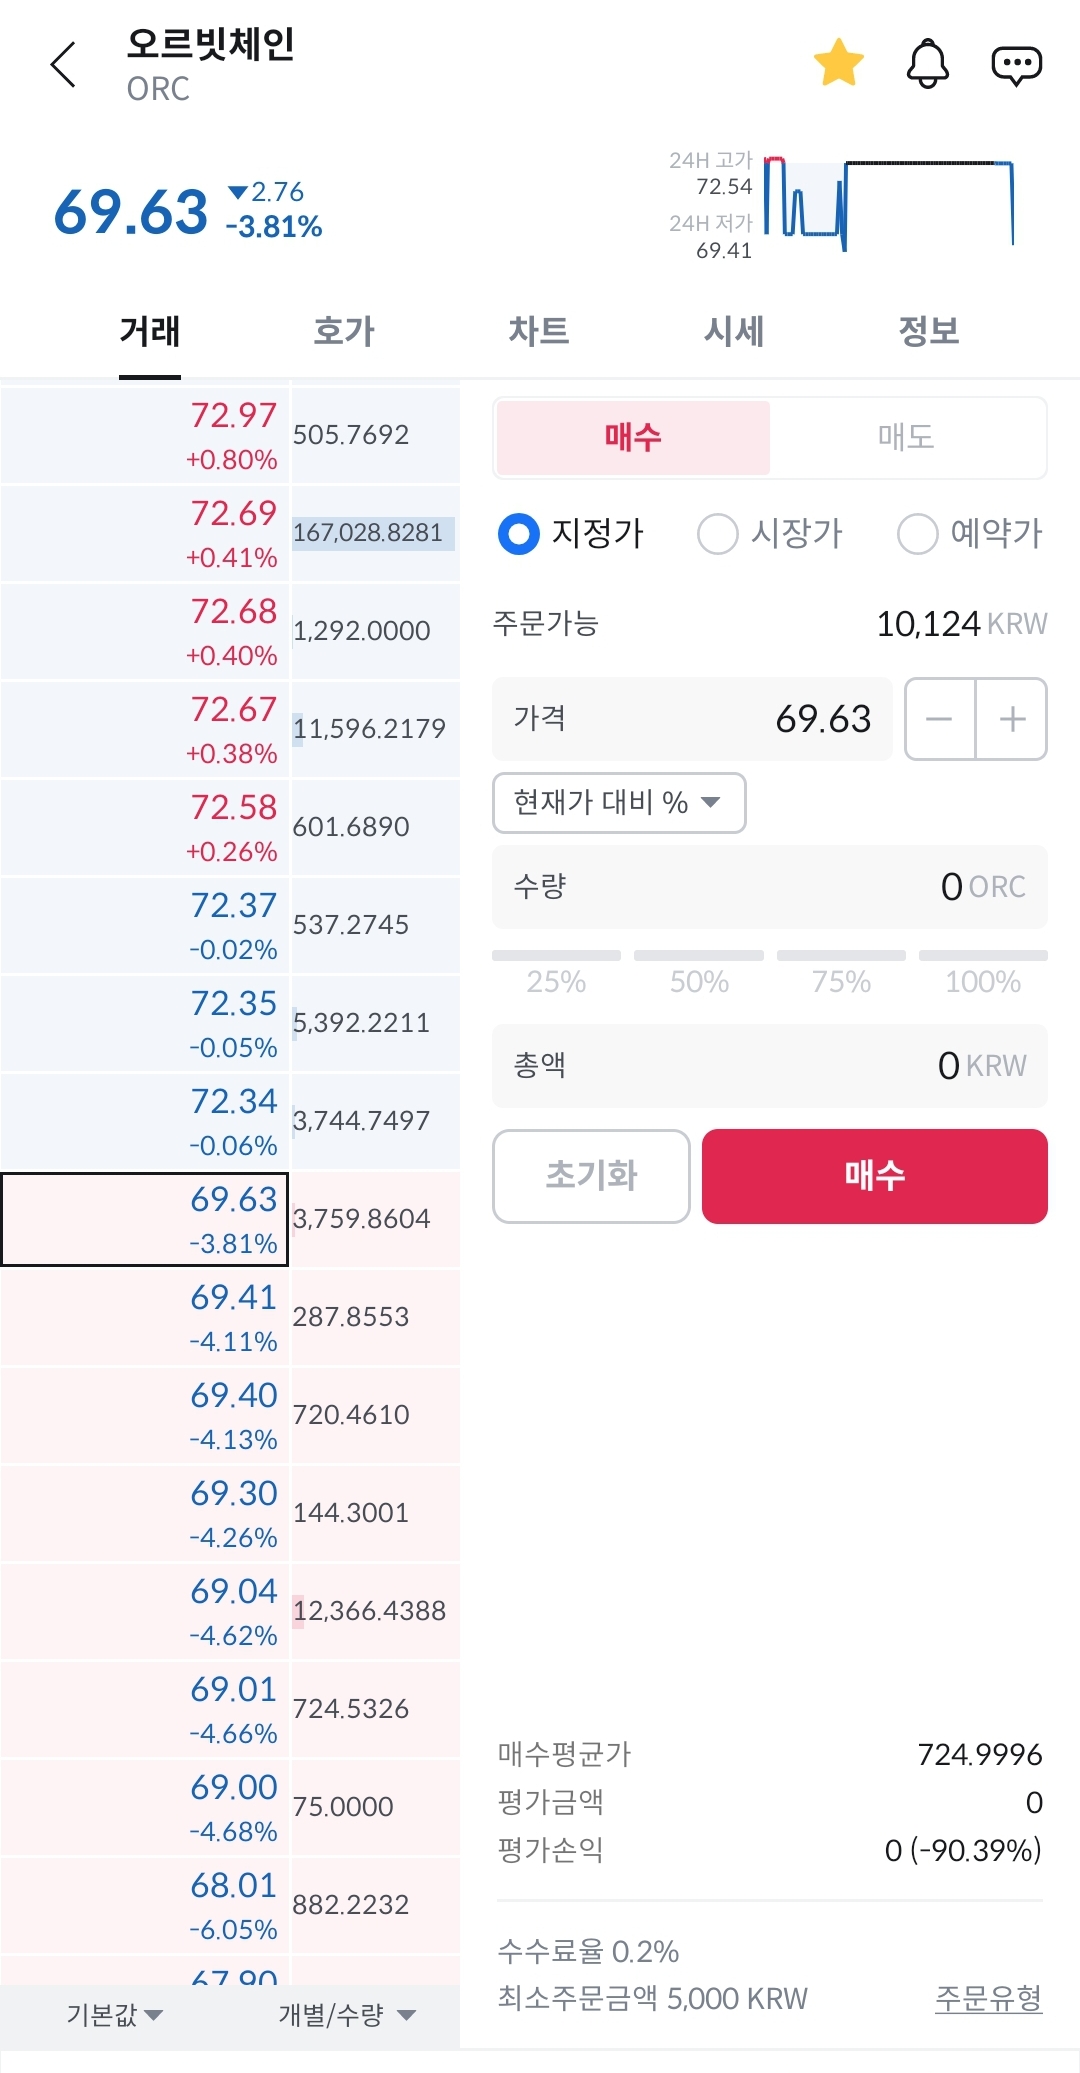
Task: Toggle the yellow favorite star
Action: 838,63
